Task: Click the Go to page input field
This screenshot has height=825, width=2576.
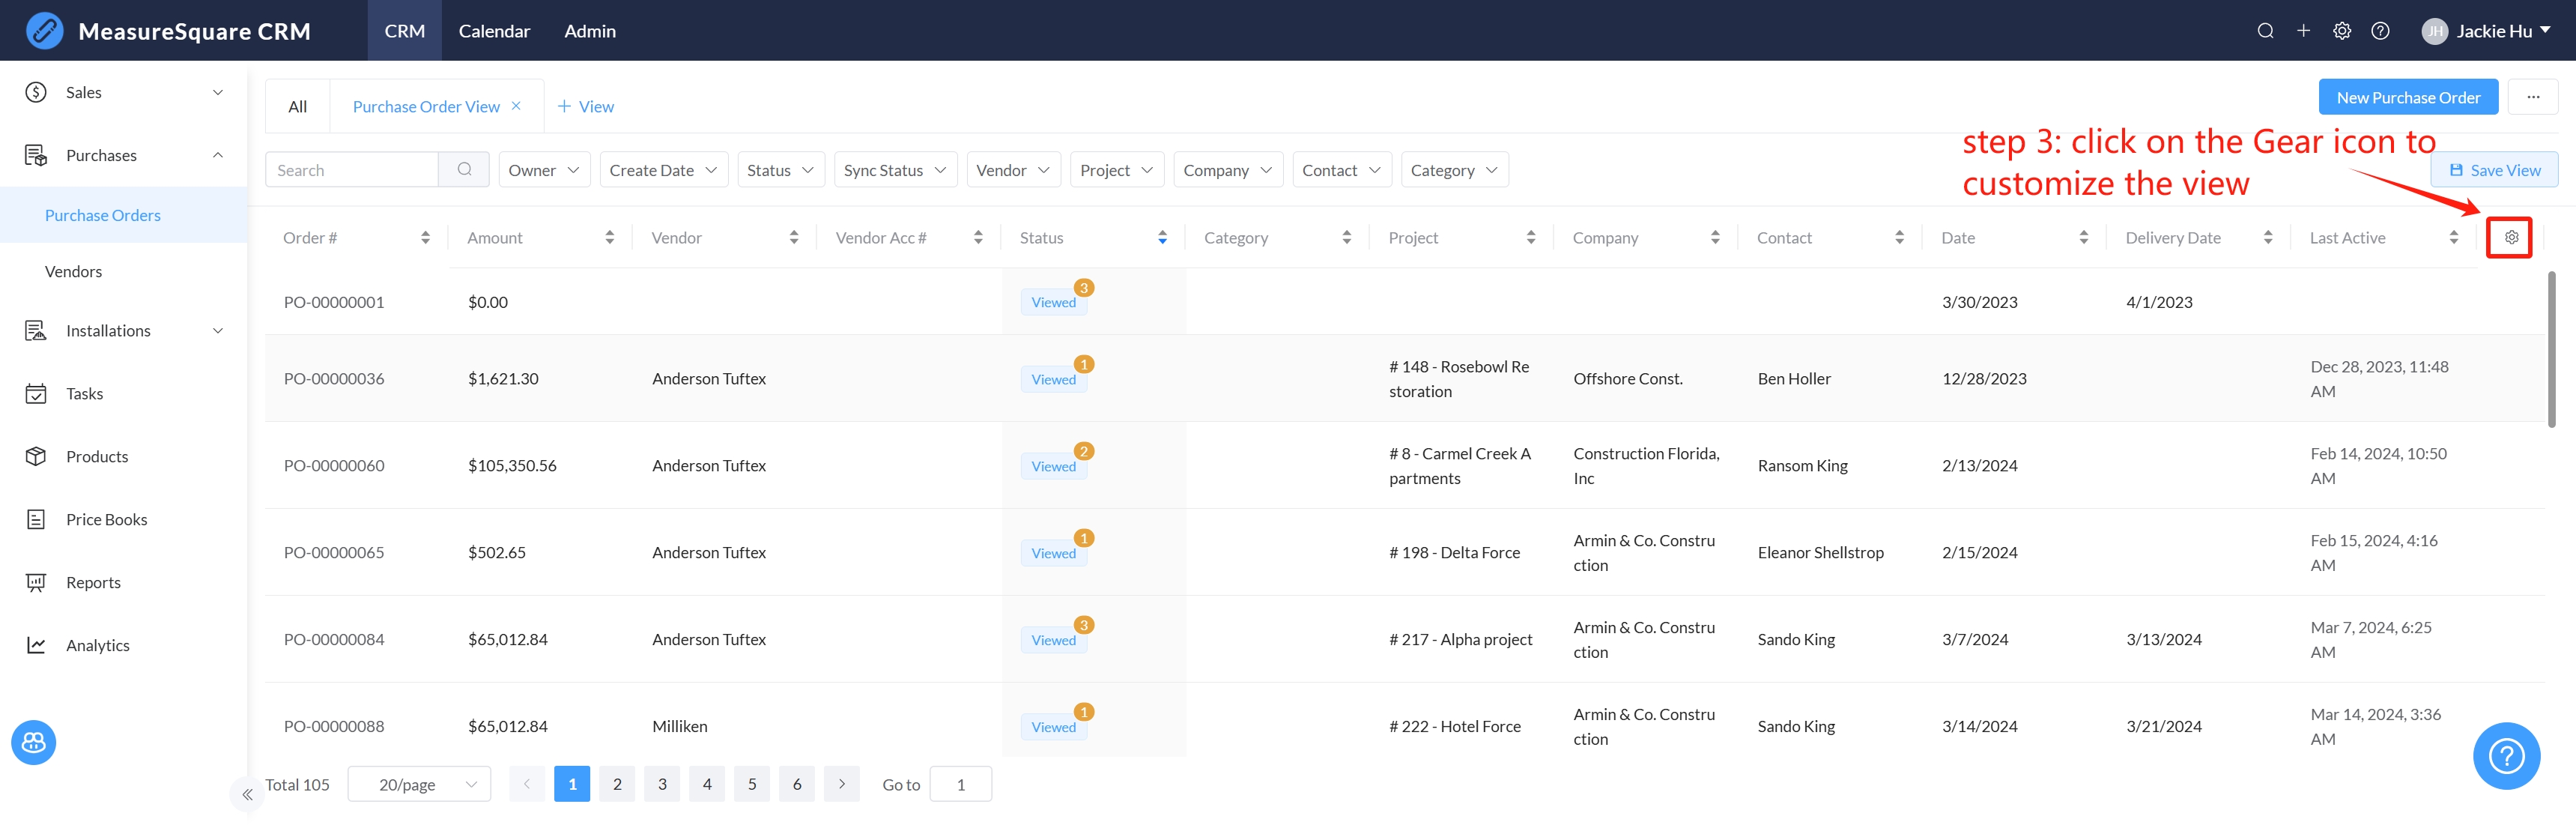Action: [960, 784]
